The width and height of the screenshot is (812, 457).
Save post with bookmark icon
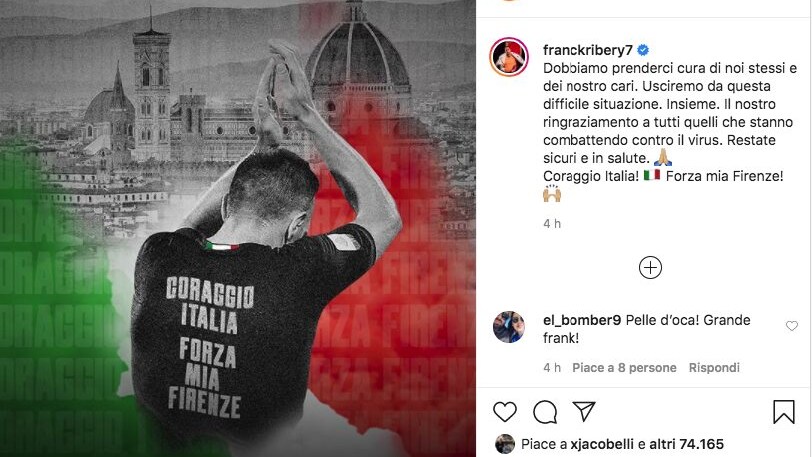click(x=784, y=412)
